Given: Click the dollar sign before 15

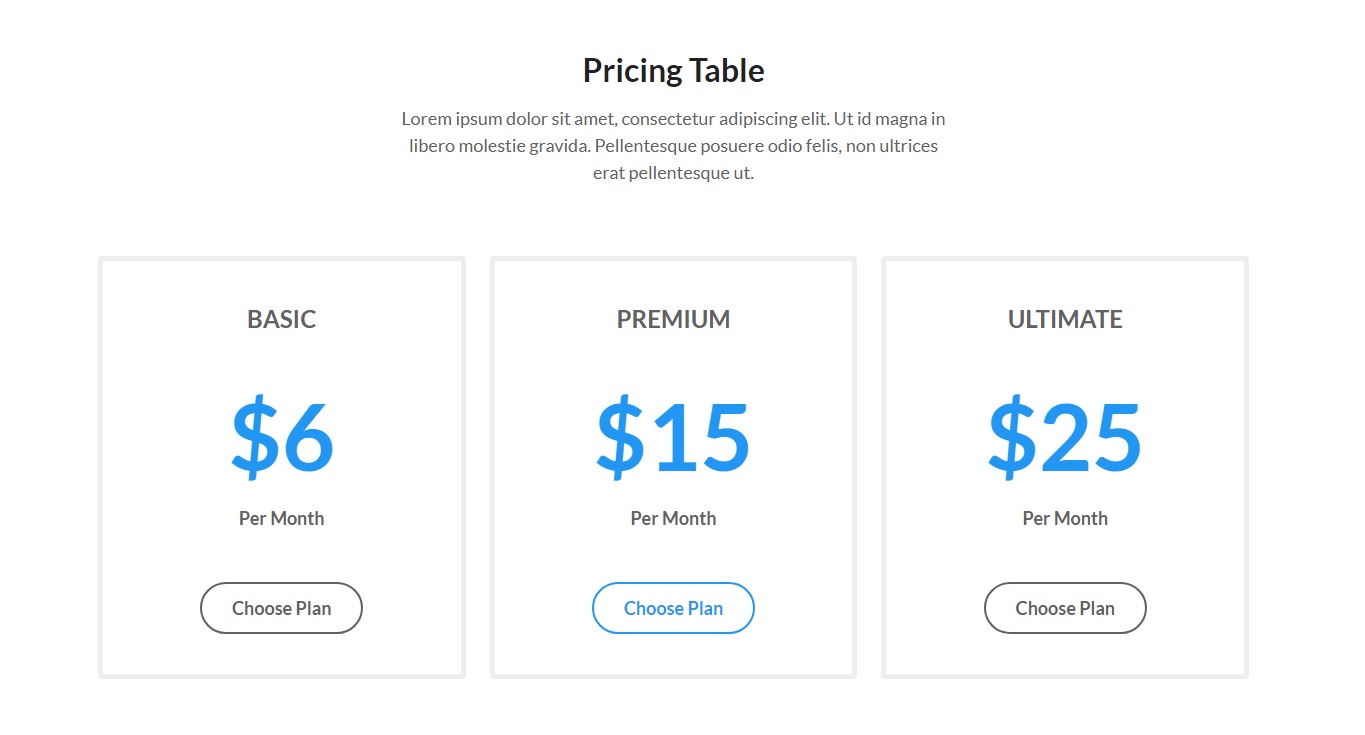Looking at the screenshot, I should pyautogui.click(x=620, y=437).
